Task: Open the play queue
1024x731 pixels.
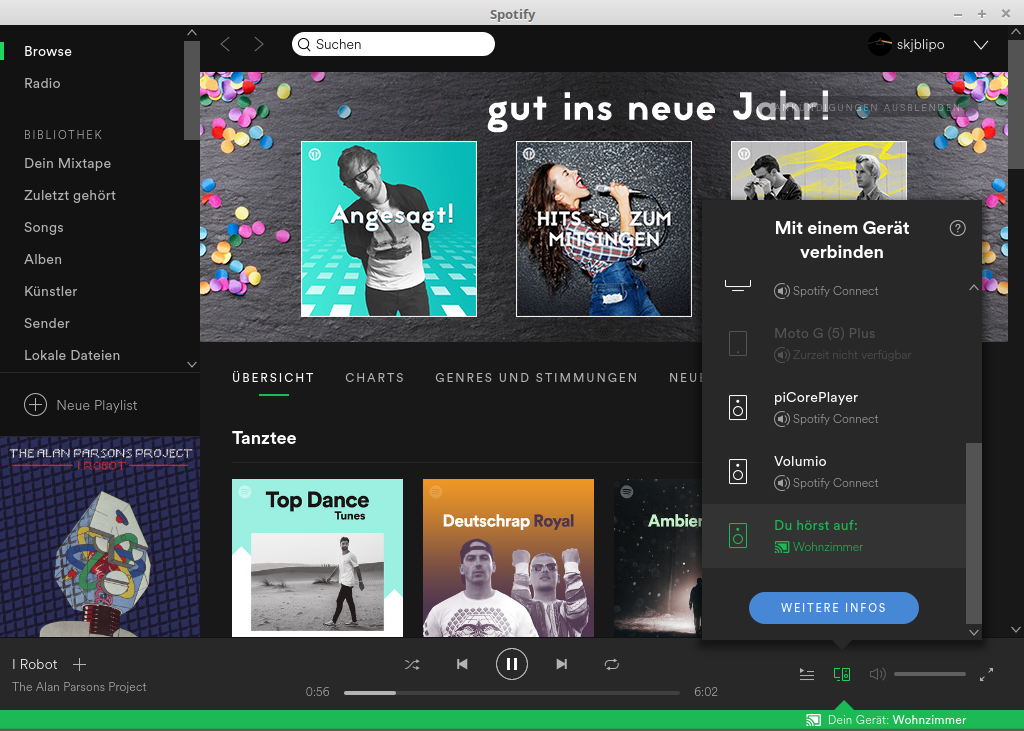Action: pos(807,674)
